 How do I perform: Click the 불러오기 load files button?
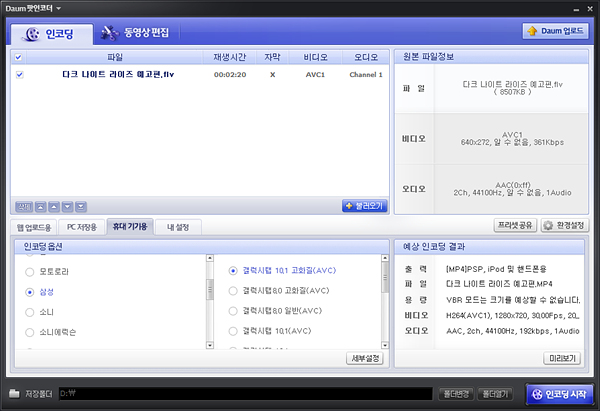pyautogui.click(x=365, y=206)
